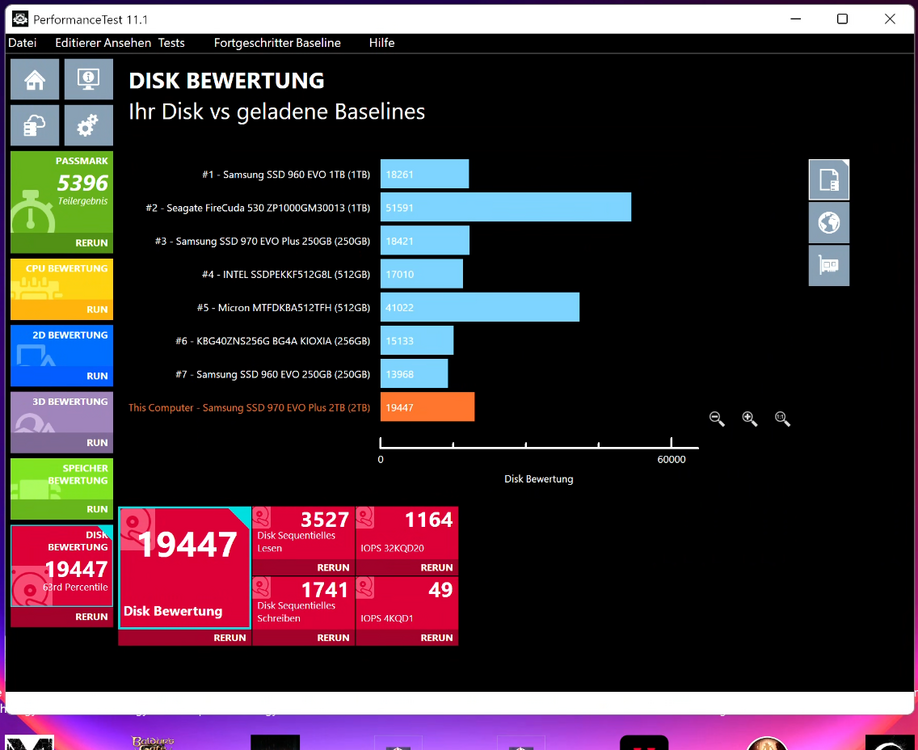Image resolution: width=918 pixels, height=750 pixels.
Task: Click the globe web baselines icon
Action: pyautogui.click(x=829, y=222)
